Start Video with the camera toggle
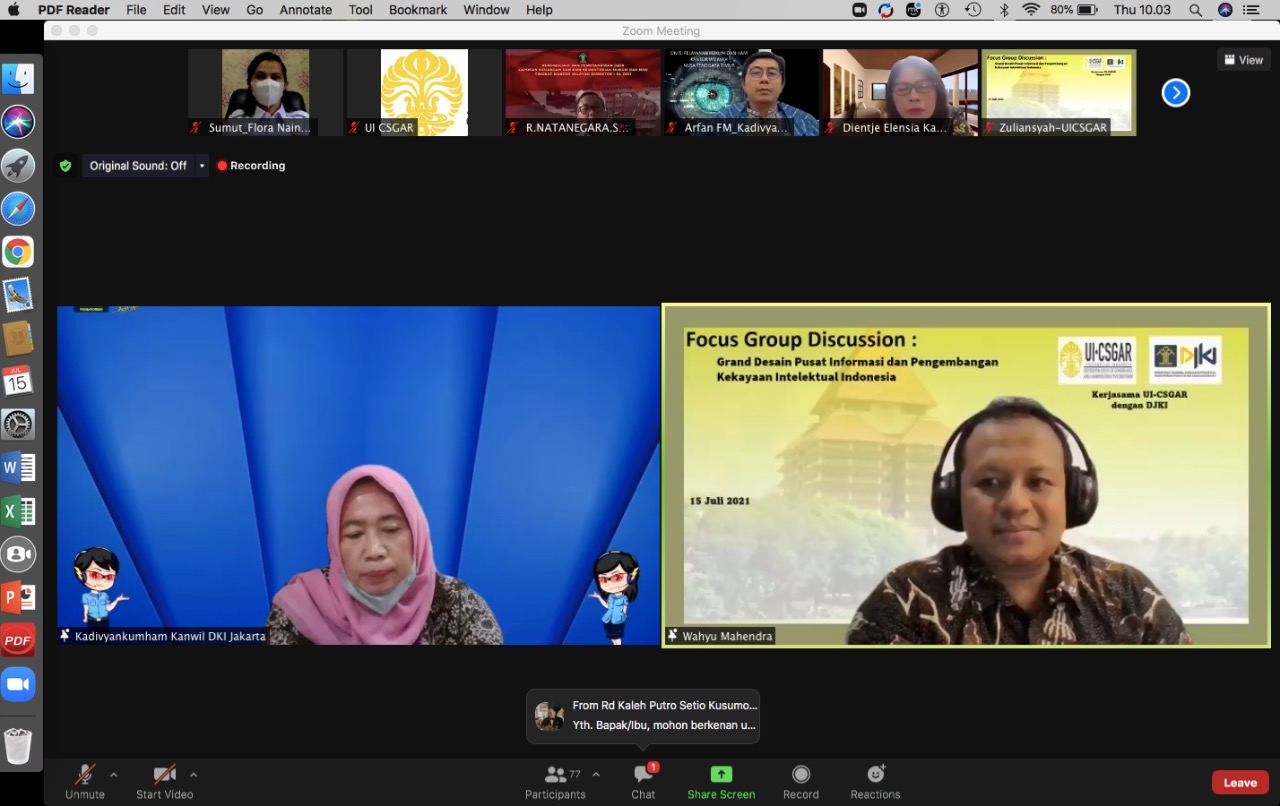The width and height of the screenshot is (1280, 806). [x=164, y=775]
